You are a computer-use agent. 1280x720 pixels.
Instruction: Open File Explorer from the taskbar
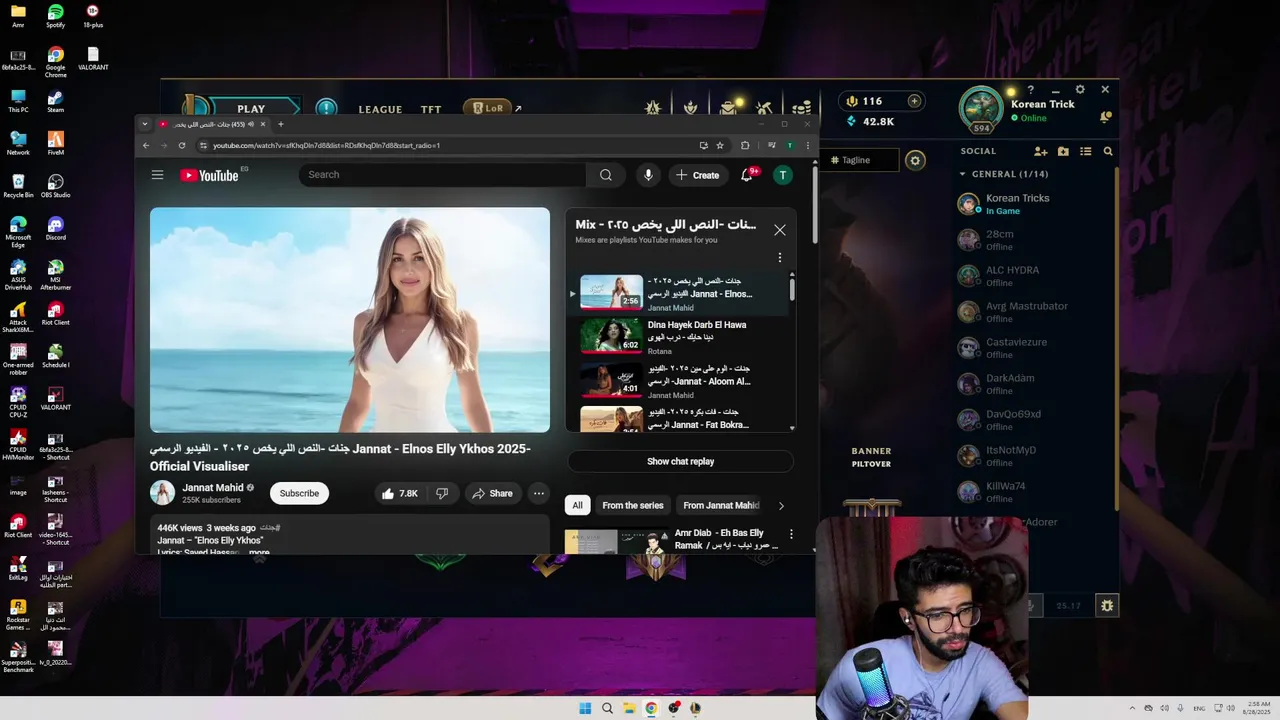tap(629, 708)
